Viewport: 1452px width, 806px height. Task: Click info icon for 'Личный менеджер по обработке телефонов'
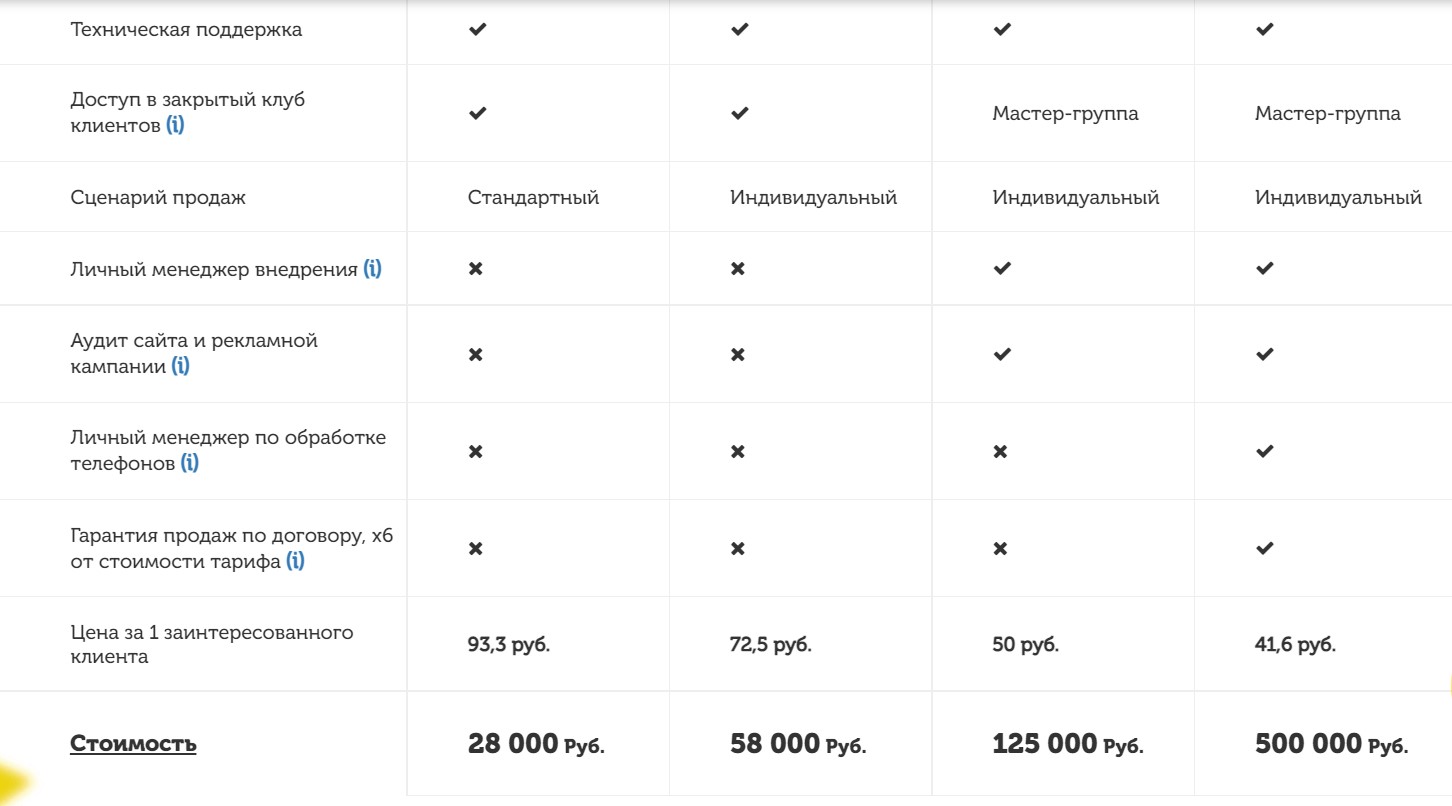[x=189, y=462]
